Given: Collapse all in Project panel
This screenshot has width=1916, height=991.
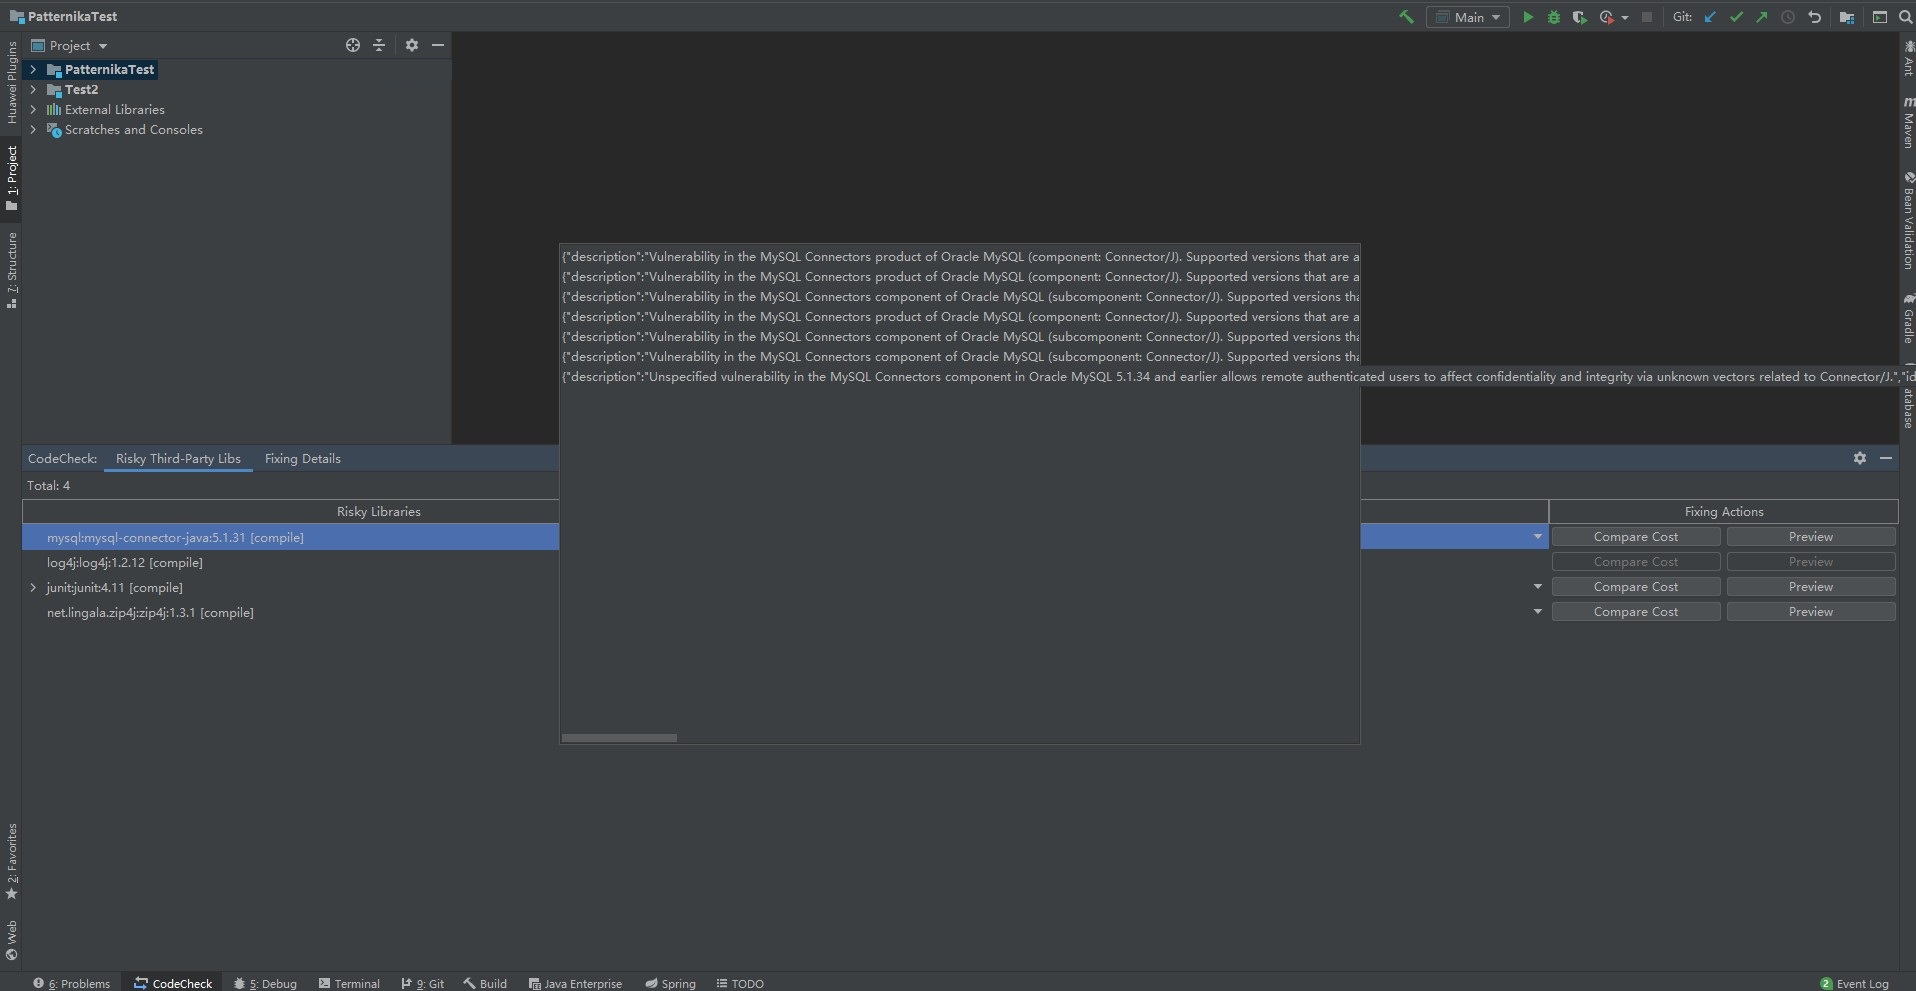Looking at the screenshot, I should click(379, 45).
